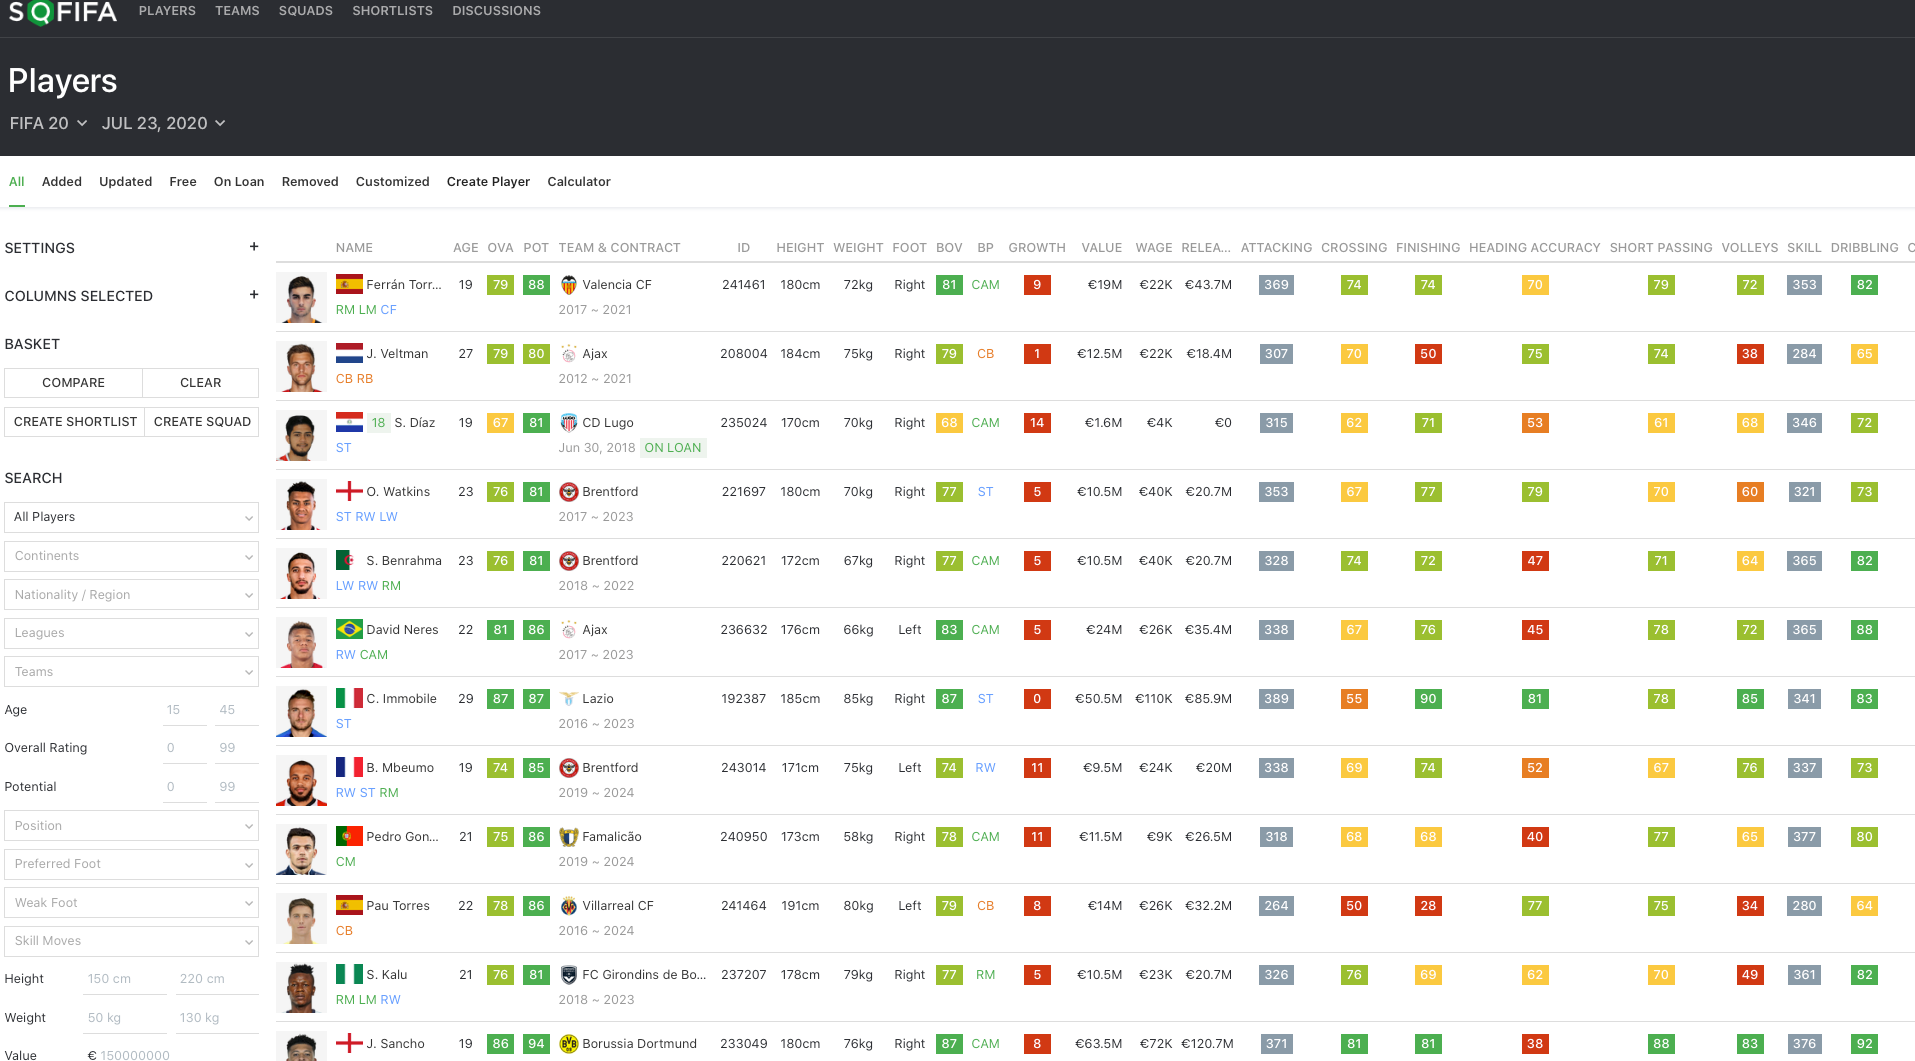Screen dimensions: 1915x1061
Task: Click the Italy flag beside C. Immobile
Action: (x=349, y=698)
